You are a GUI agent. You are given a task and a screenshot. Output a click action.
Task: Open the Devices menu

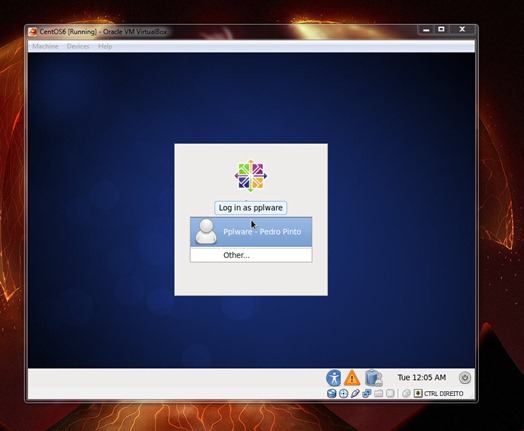[x=78, y=46]
